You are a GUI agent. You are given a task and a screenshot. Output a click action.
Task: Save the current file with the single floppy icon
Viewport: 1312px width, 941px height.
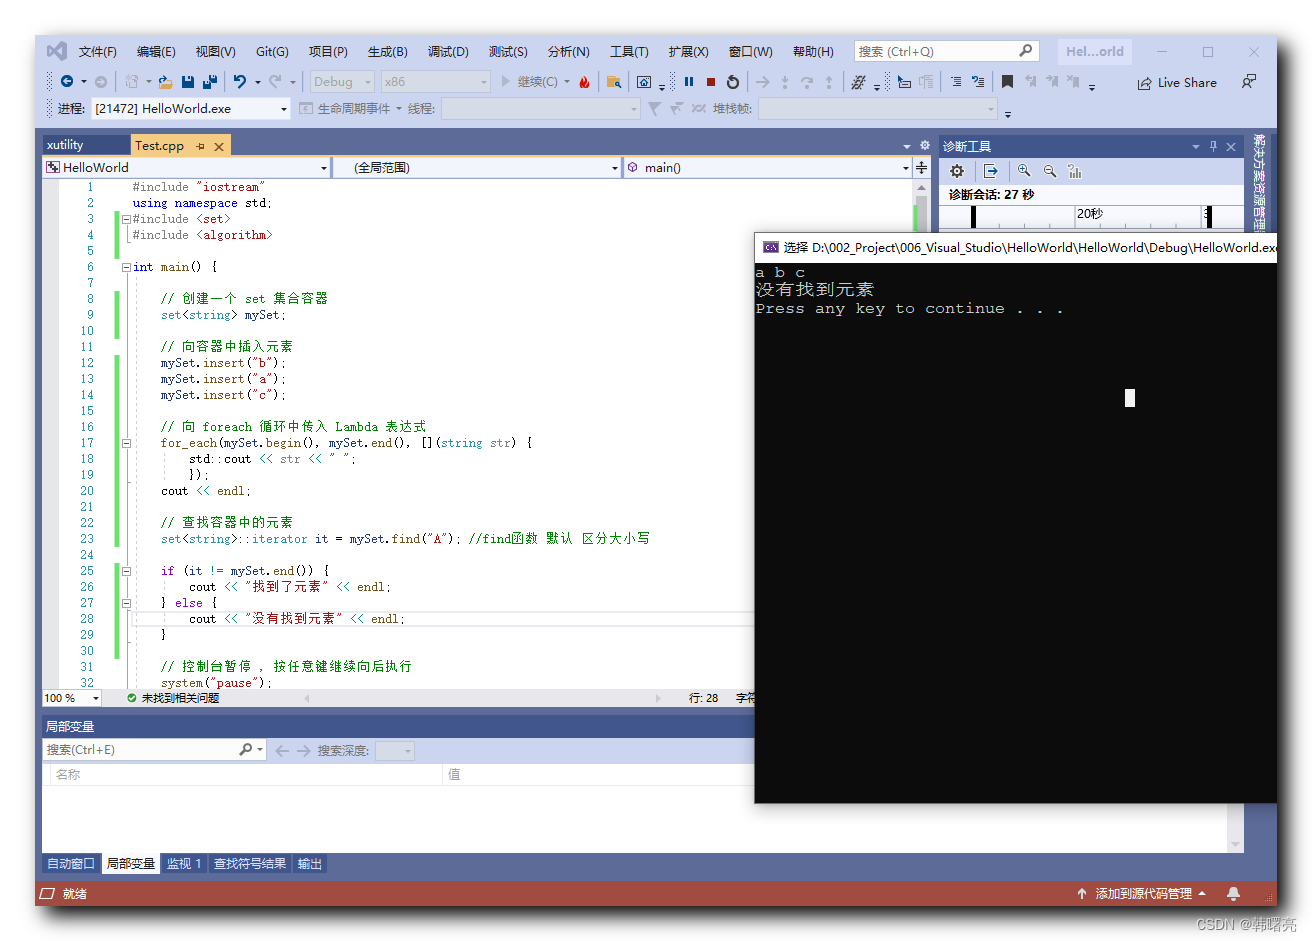(x=188, y=82)
